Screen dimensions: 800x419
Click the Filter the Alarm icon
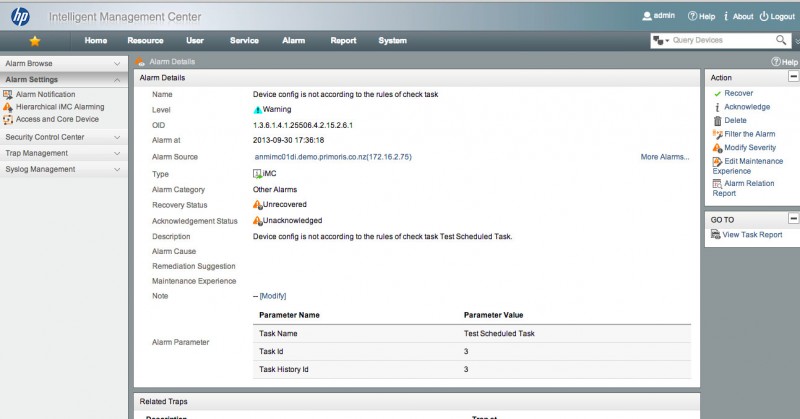click(x=717, y=134)
